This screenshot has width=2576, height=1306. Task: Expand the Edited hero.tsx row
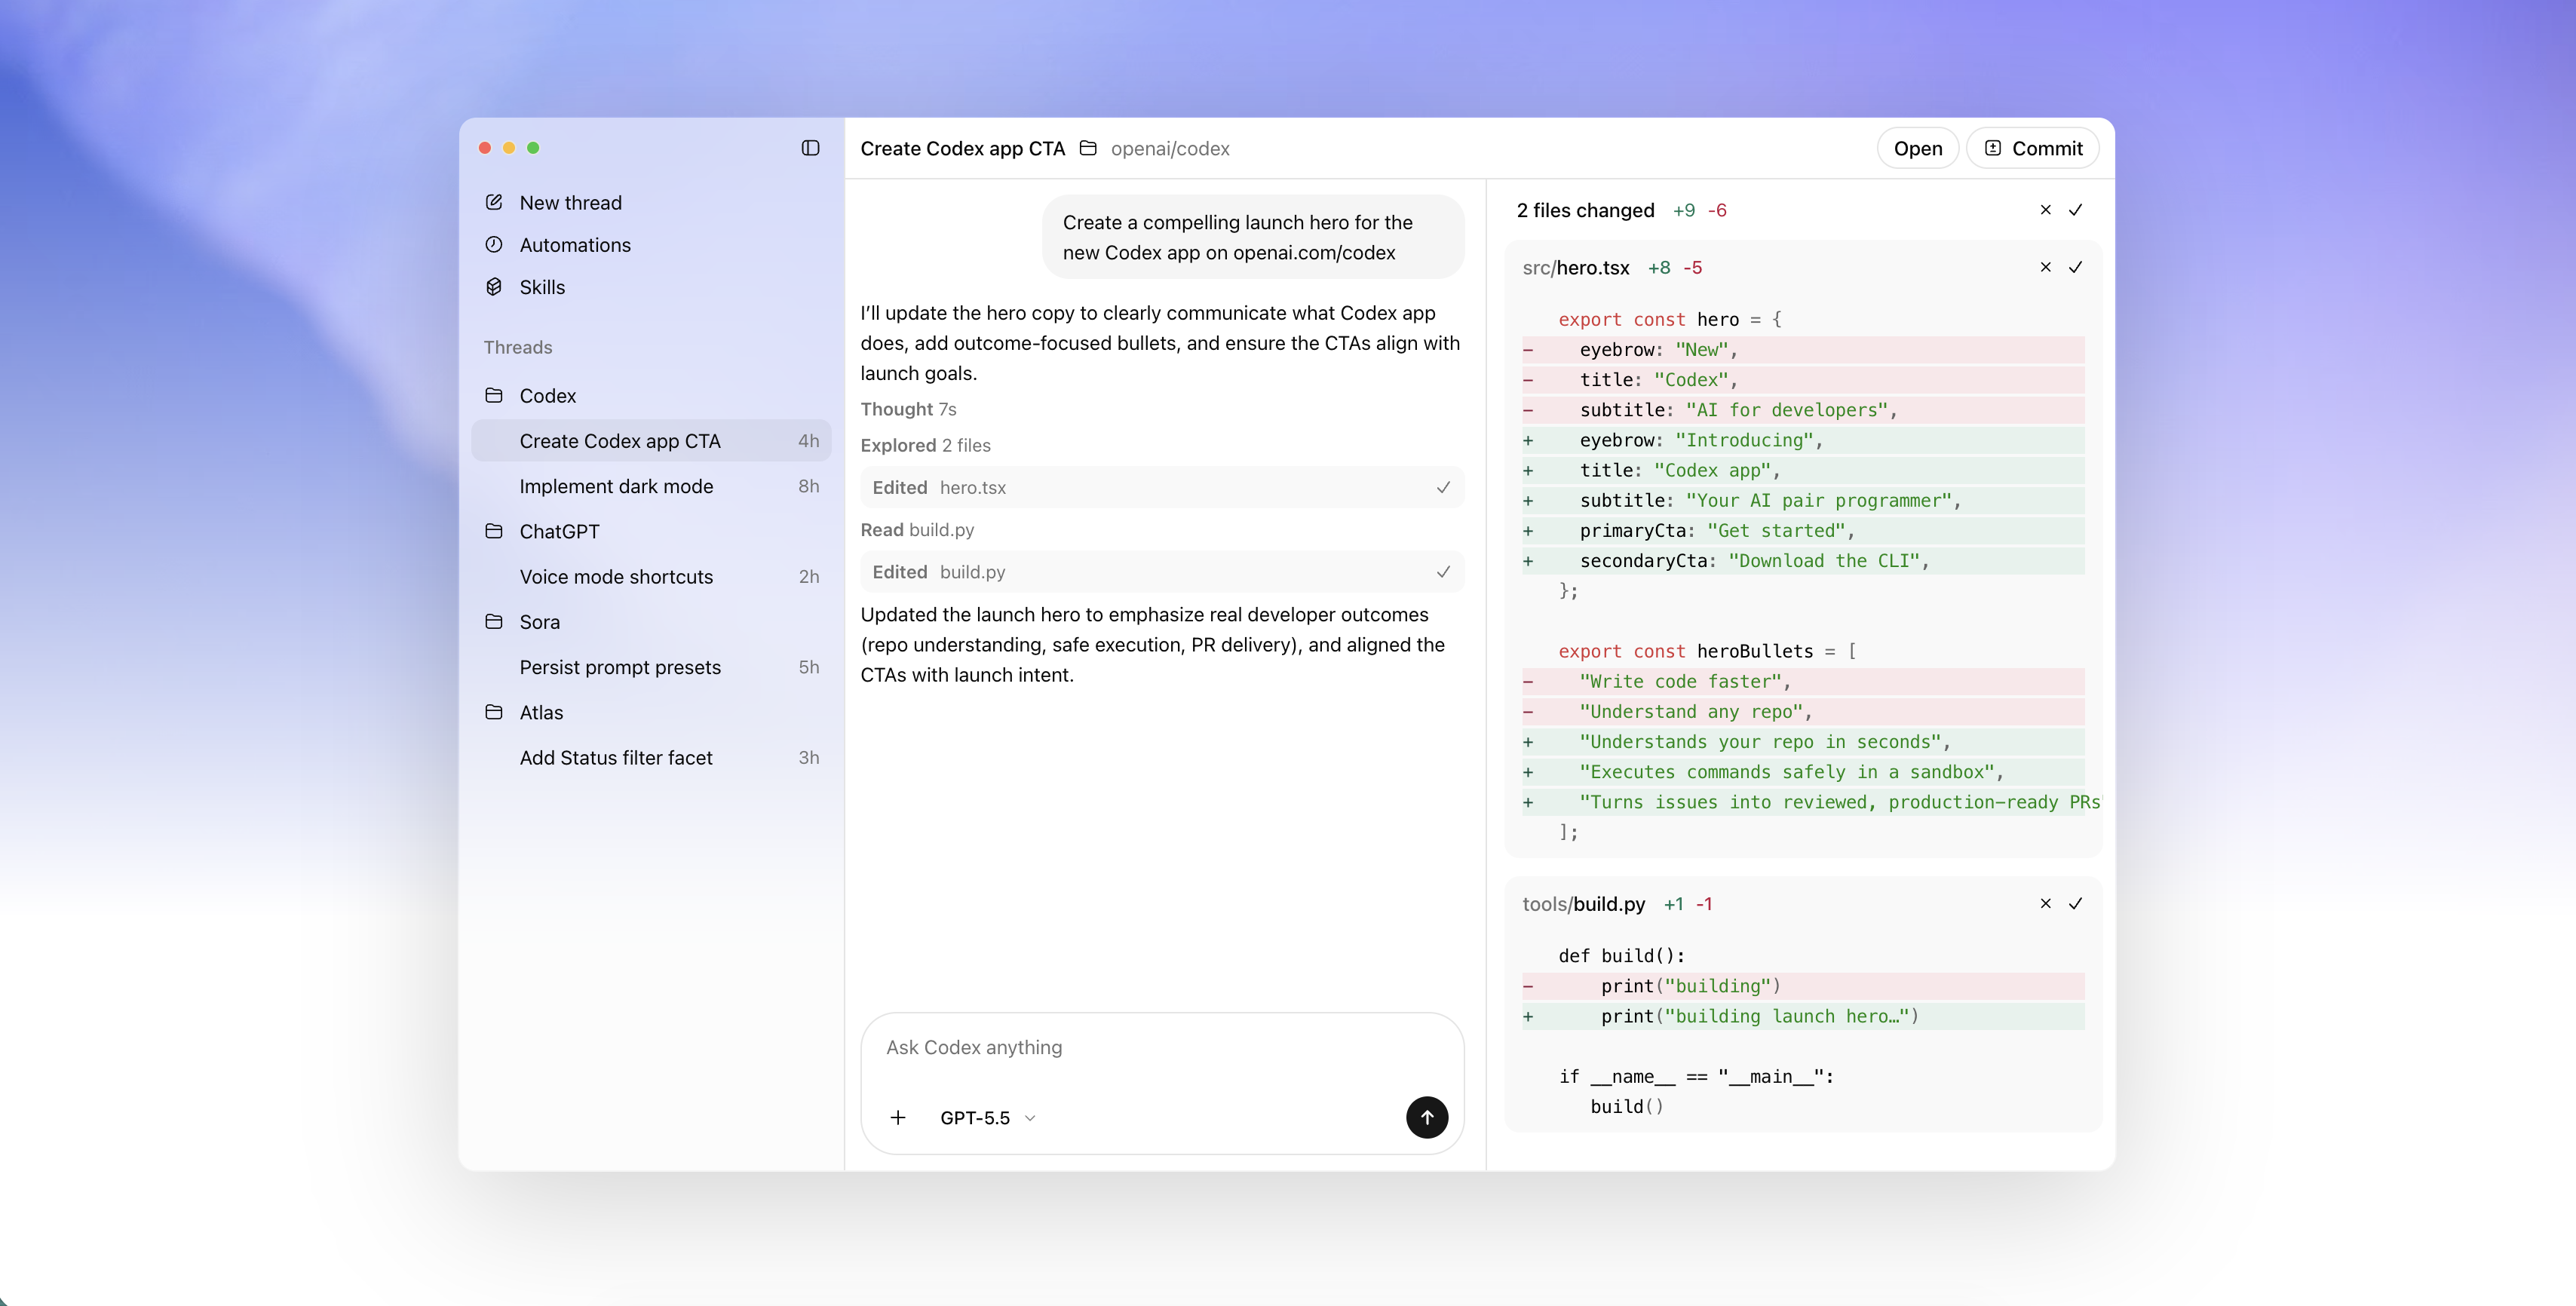click(1162, 488)
